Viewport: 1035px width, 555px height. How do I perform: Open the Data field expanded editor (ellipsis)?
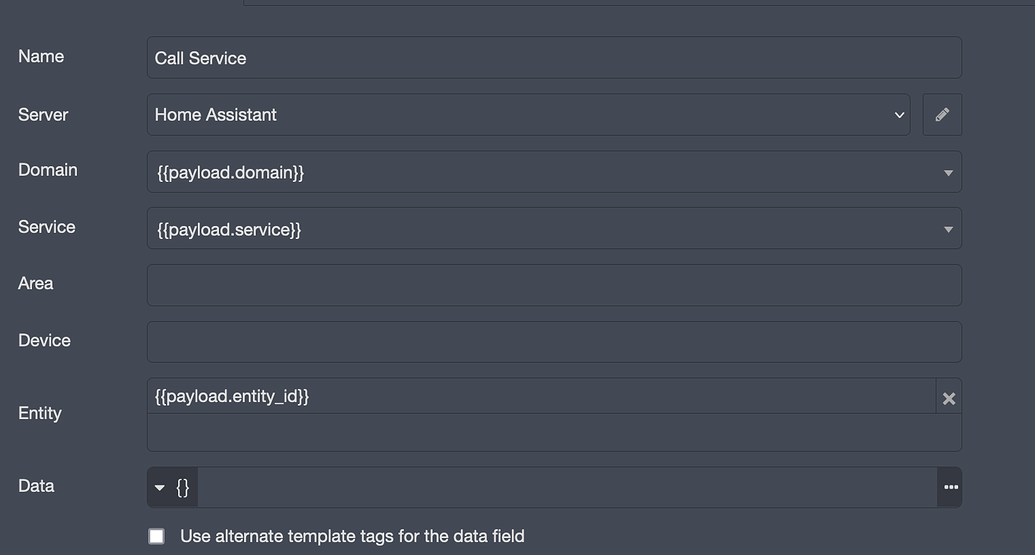point(951,487)
